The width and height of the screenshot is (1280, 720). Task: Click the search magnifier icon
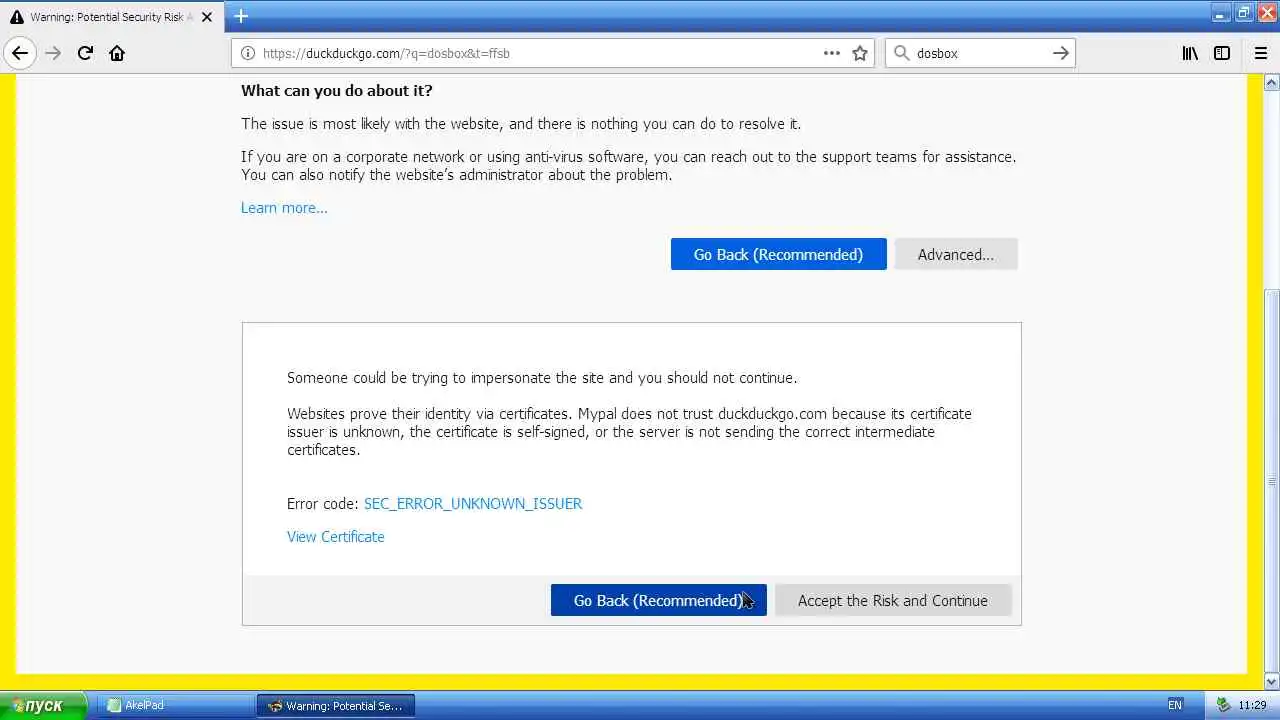900,53
